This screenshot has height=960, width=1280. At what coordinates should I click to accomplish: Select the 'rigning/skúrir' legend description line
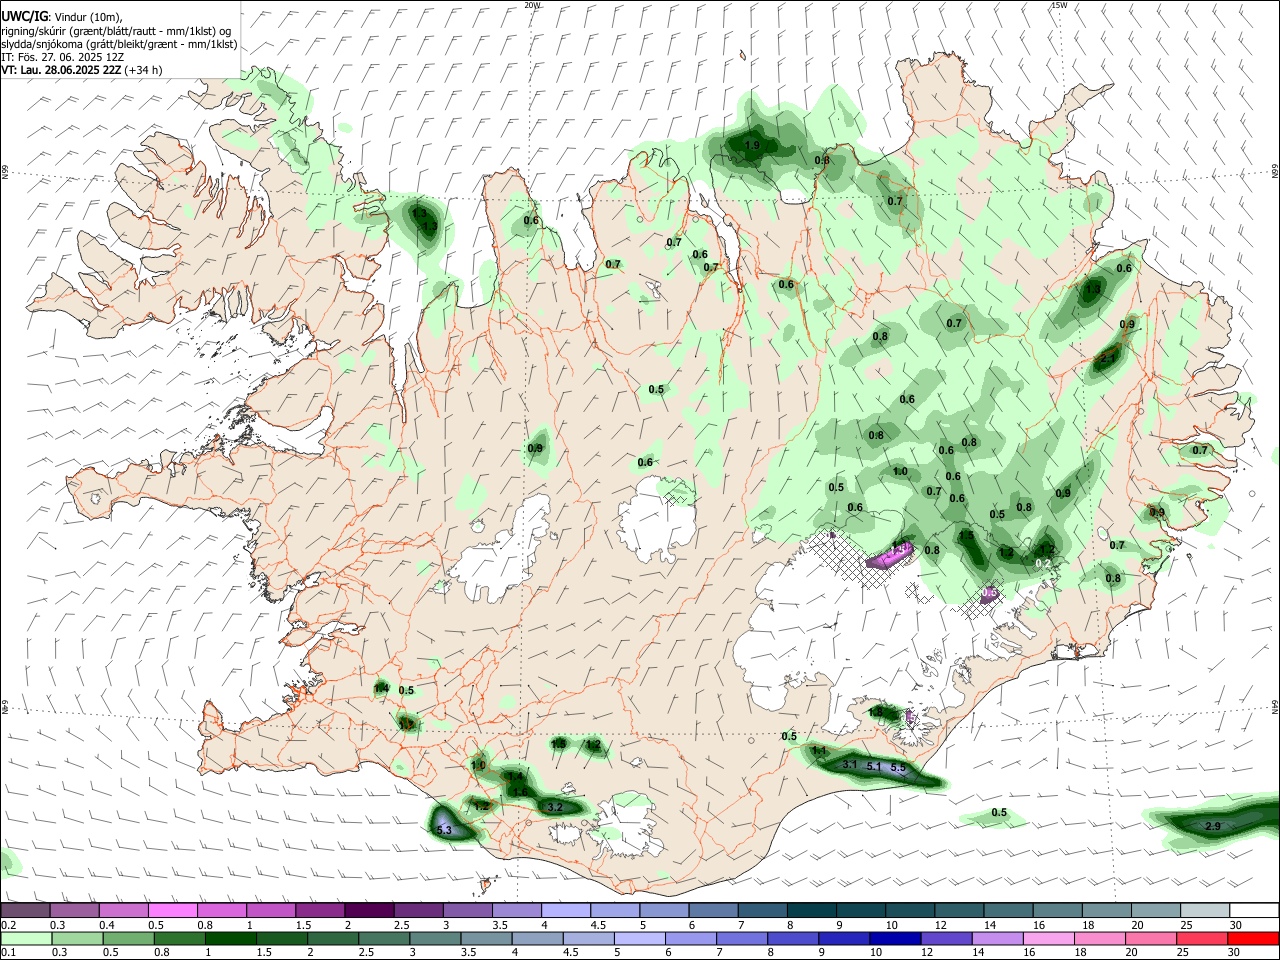(x=116, y=31)
